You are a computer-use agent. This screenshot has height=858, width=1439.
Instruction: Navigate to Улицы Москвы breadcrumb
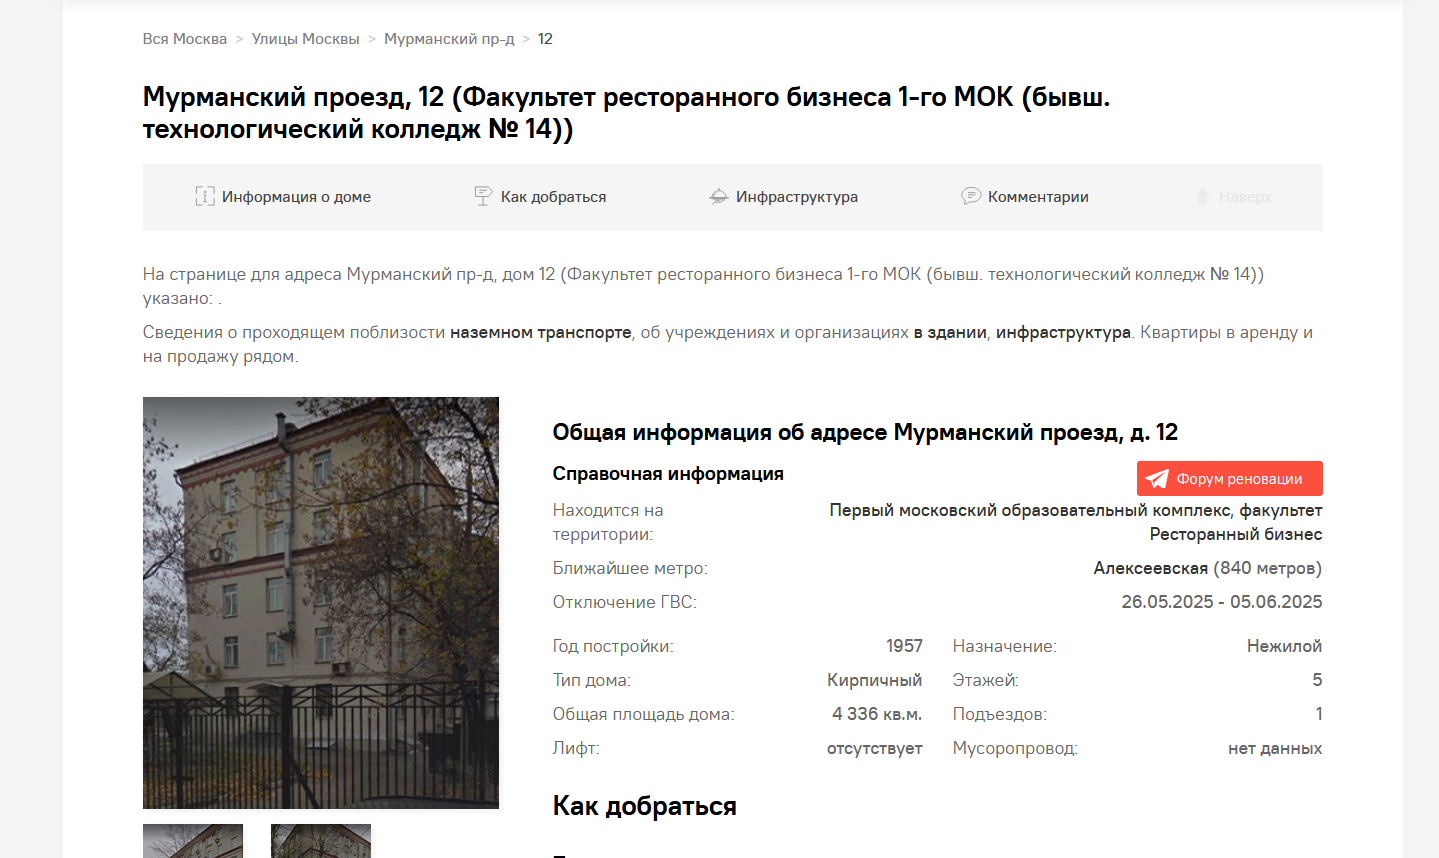pyautogui.click(x=305, y=39)
